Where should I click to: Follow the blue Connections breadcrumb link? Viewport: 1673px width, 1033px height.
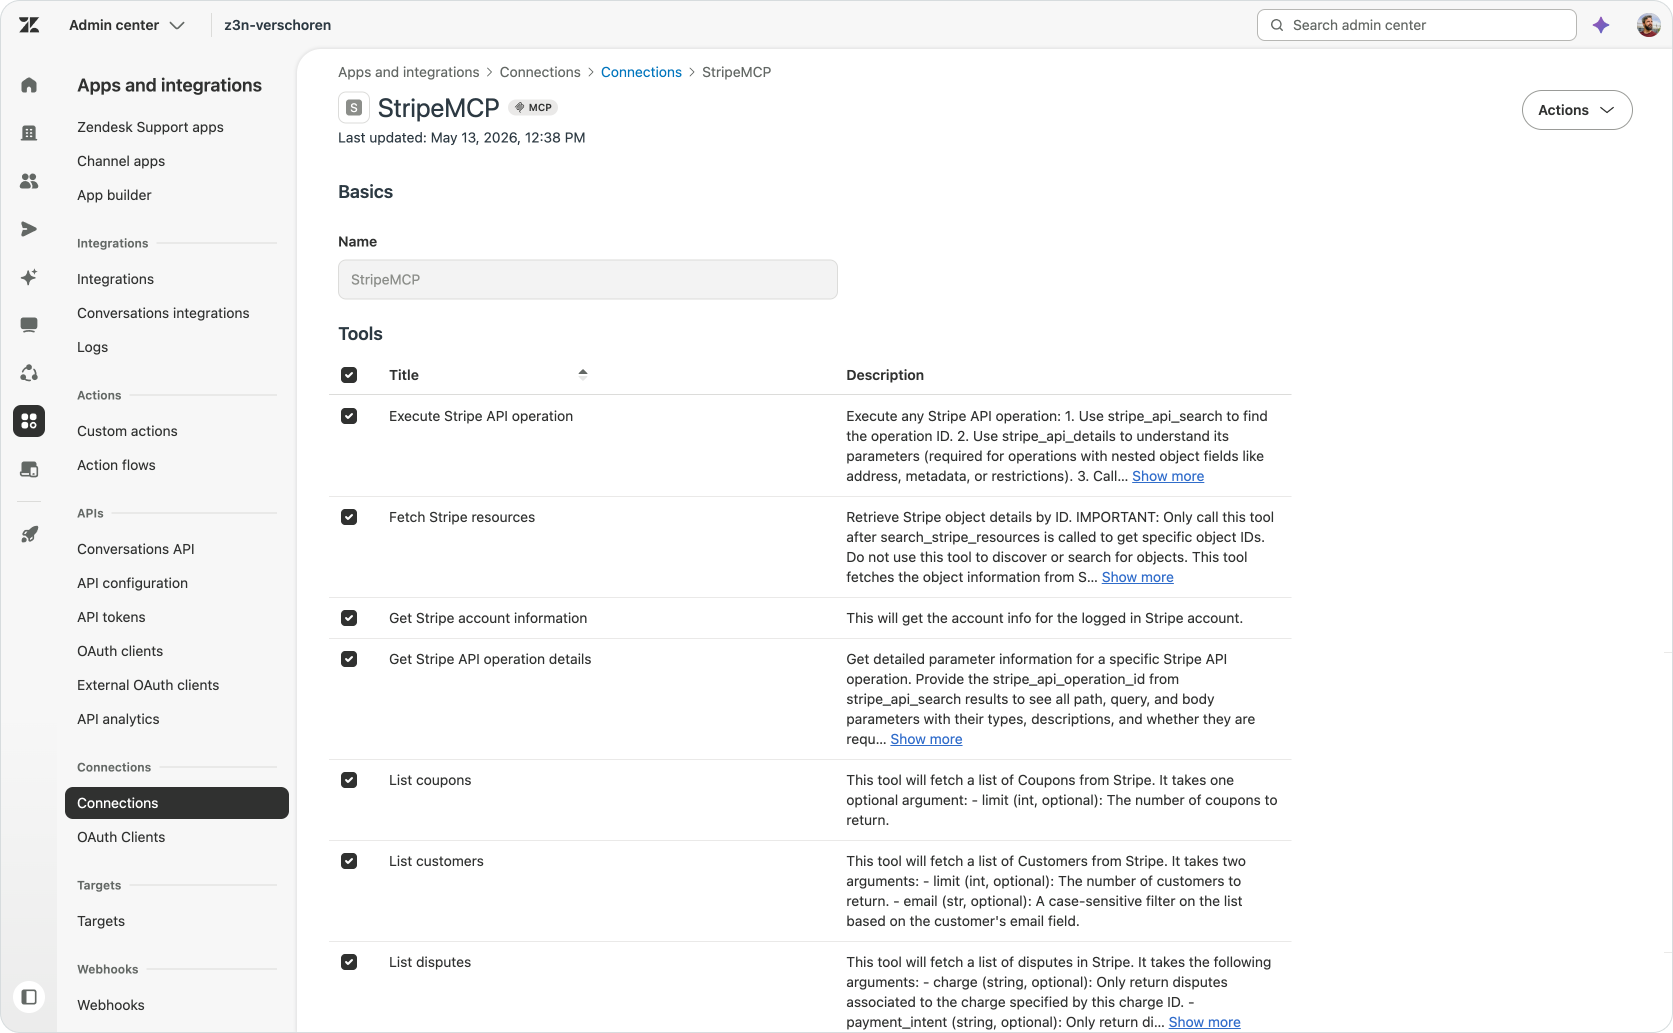641,72
